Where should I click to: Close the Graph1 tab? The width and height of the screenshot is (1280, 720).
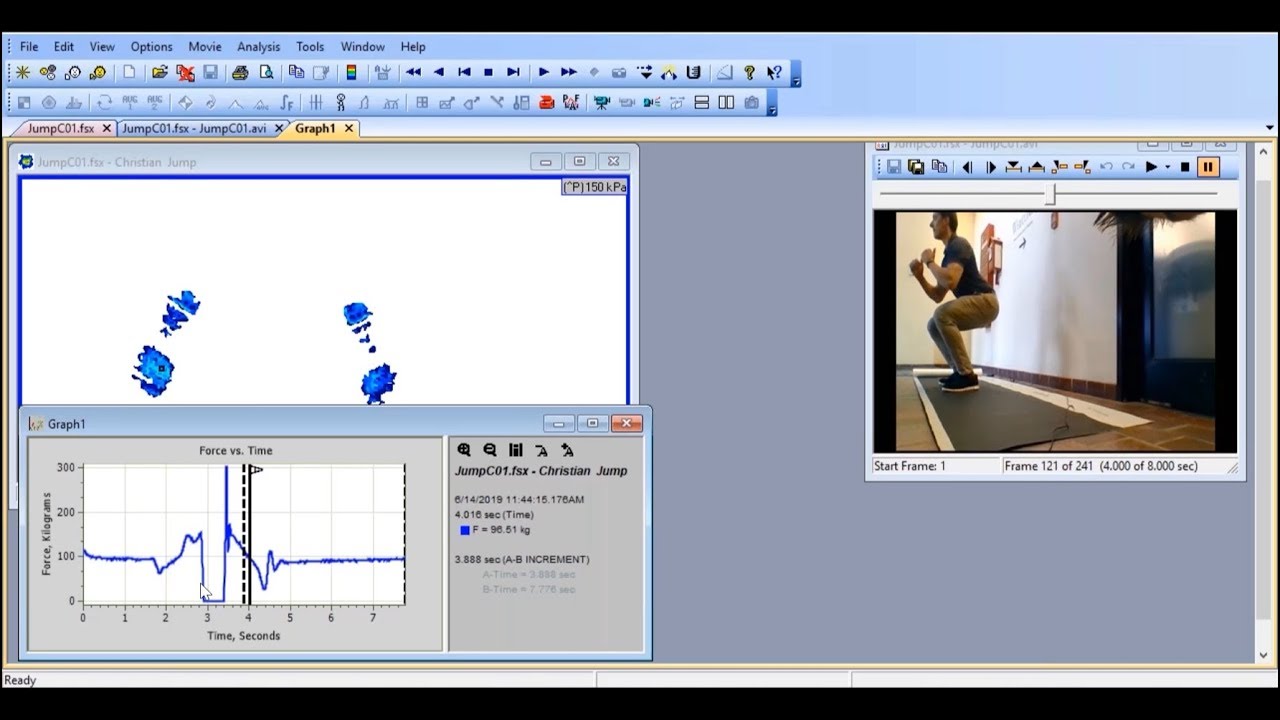coord(349,128)
